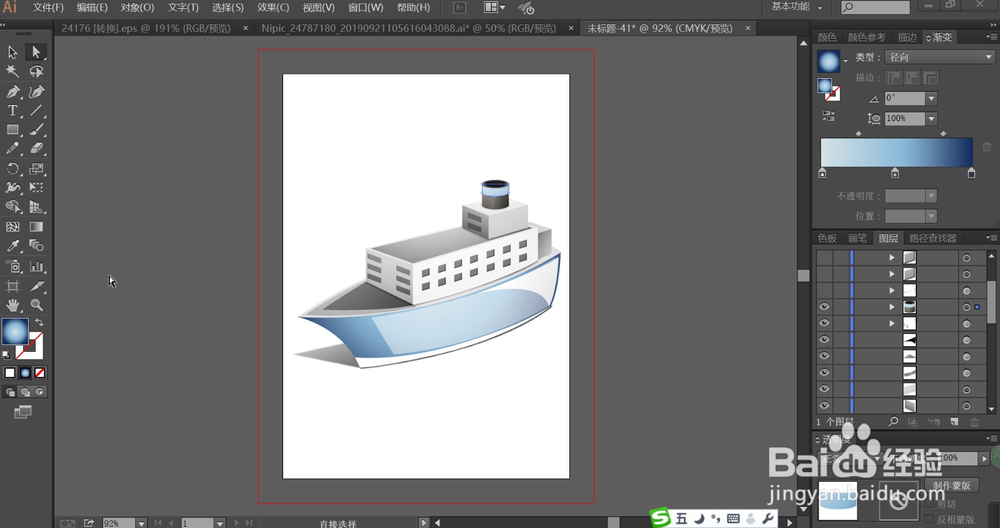Image resolution: width=1000 pixels, height=528 pixels.
Task: Click the 制作蒙版 button
Action: 952,485
